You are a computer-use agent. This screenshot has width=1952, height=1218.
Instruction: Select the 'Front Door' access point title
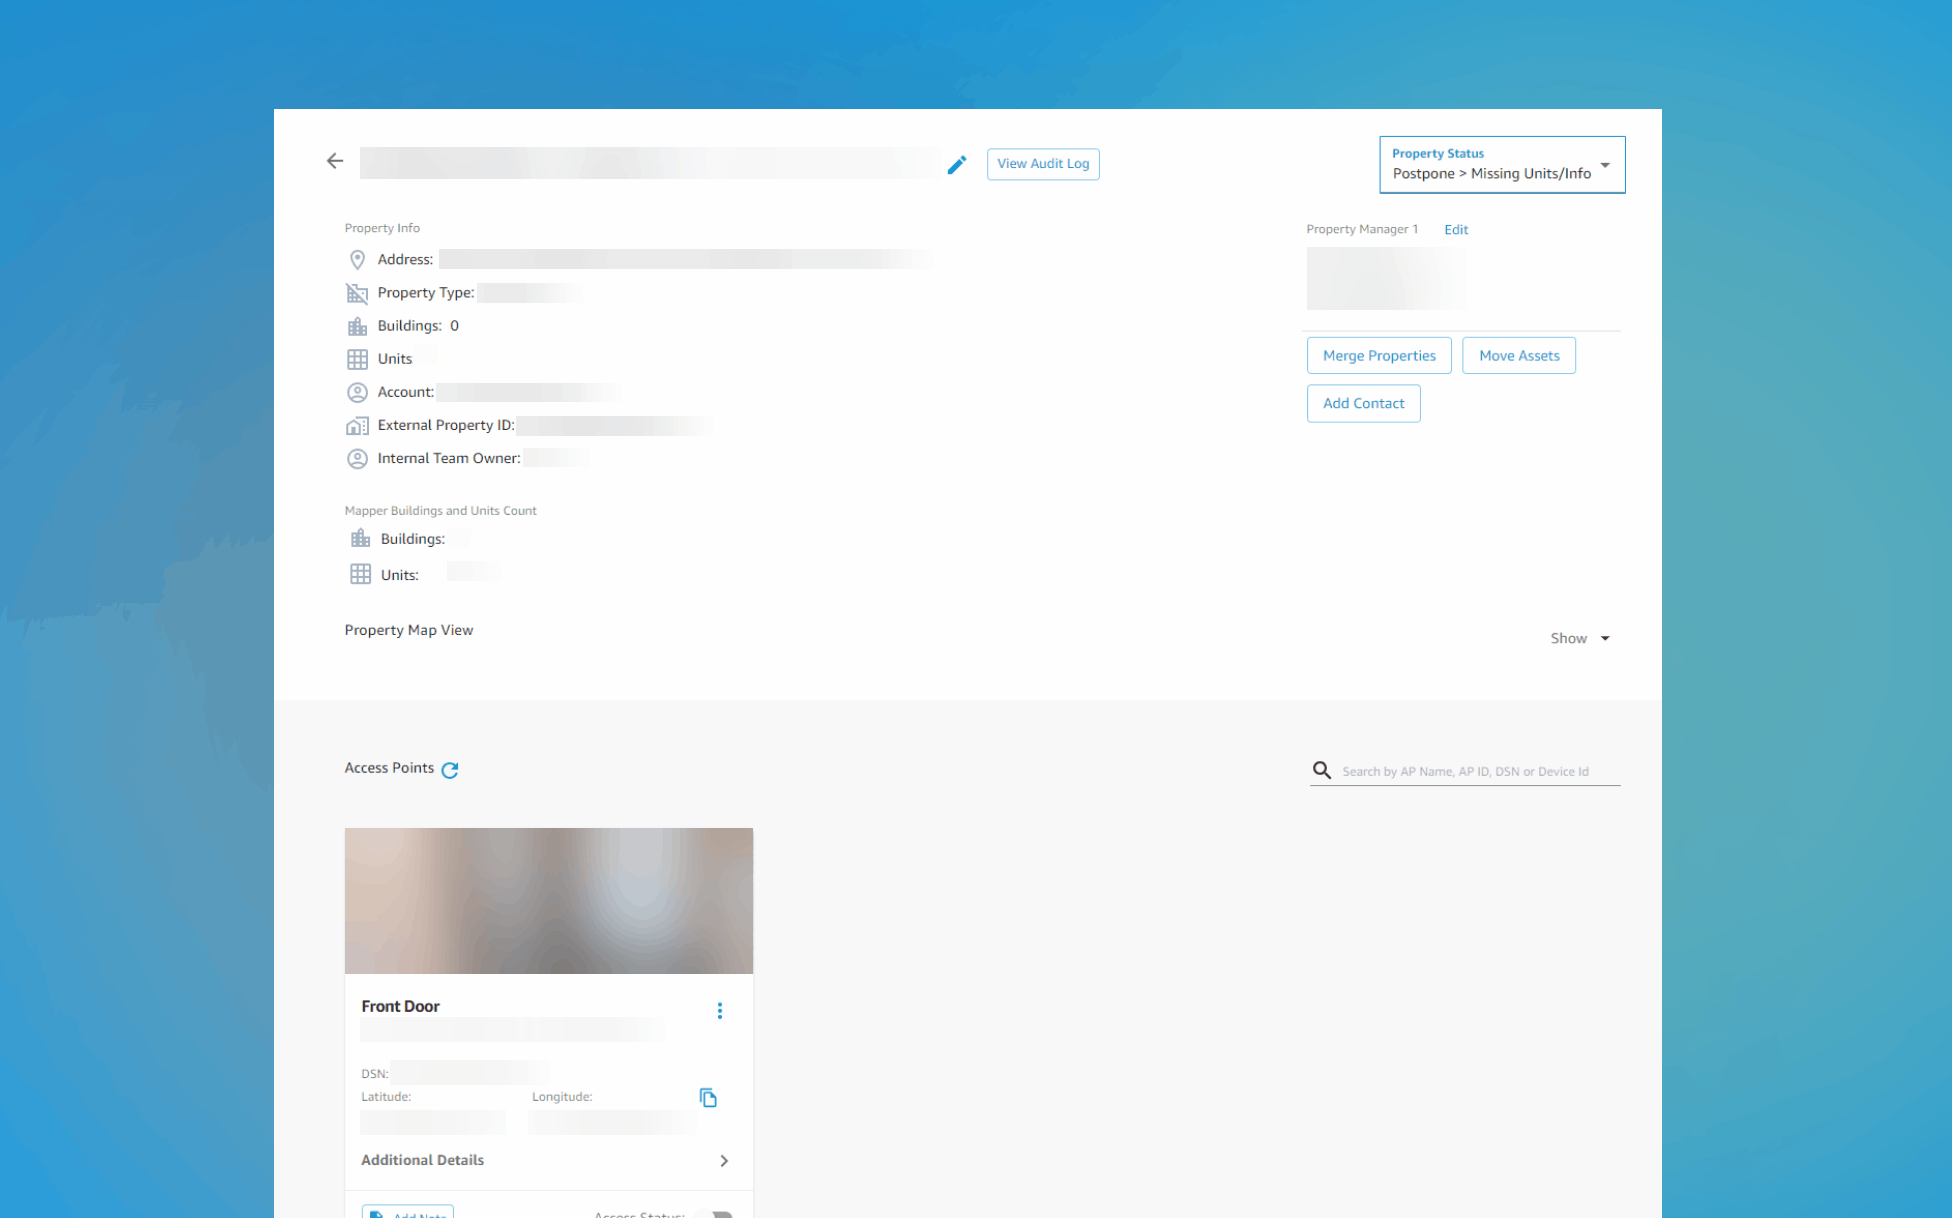coord(400,1007)
